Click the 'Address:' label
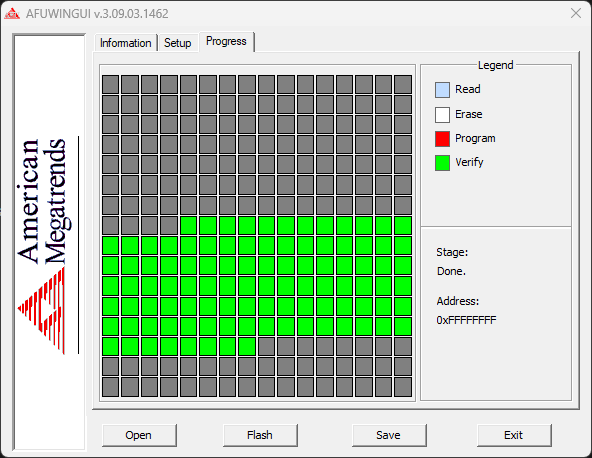This screenshot has height=458, width=592. point(458,301)
